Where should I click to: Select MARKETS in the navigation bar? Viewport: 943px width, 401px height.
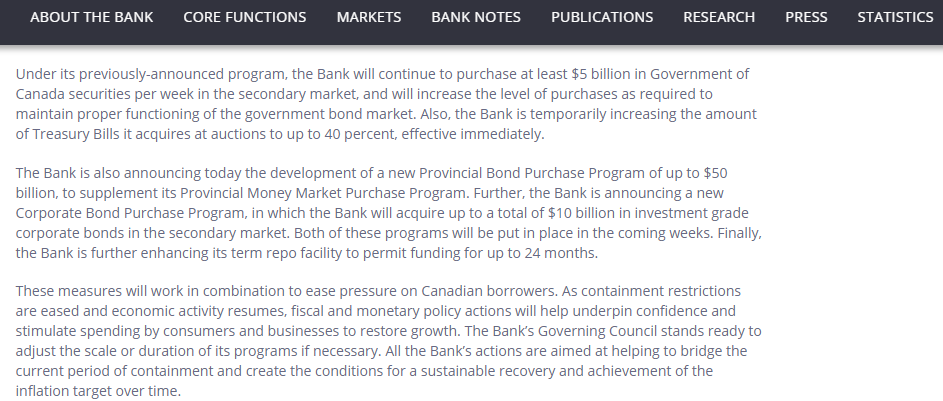tap(369, 17)
